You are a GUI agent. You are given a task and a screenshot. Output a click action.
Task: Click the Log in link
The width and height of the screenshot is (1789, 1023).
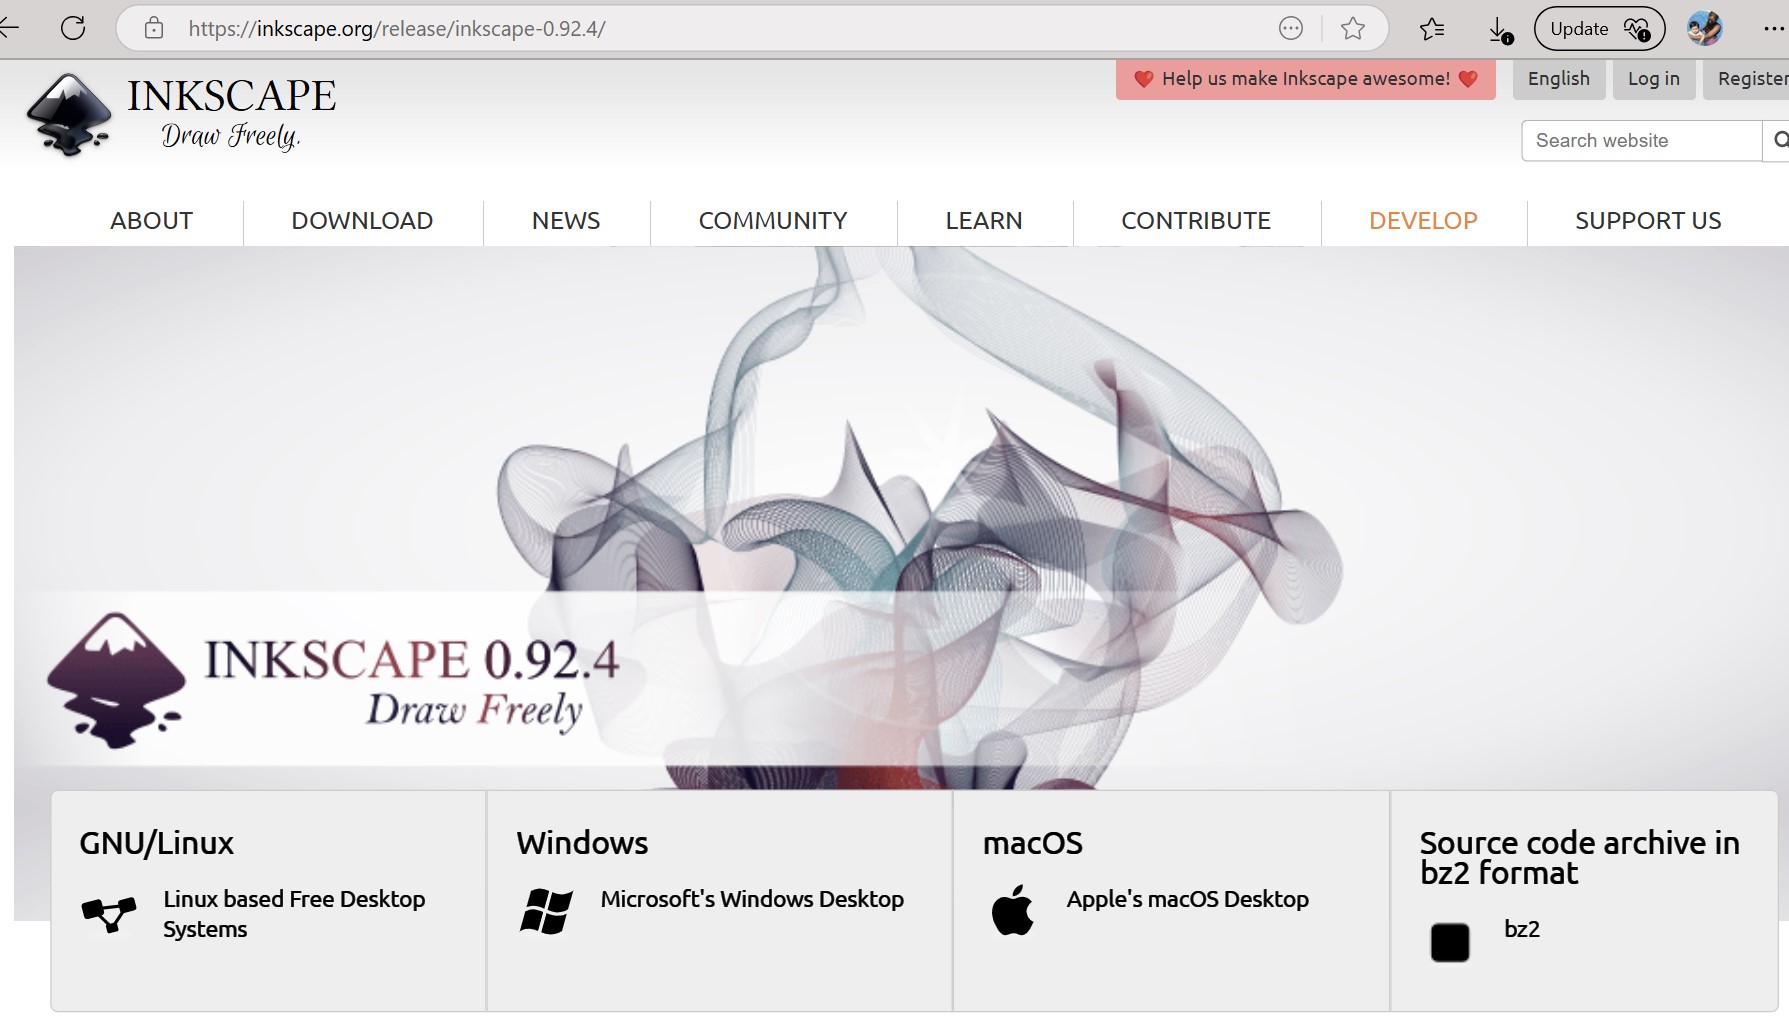click(x=1653, y=79)
